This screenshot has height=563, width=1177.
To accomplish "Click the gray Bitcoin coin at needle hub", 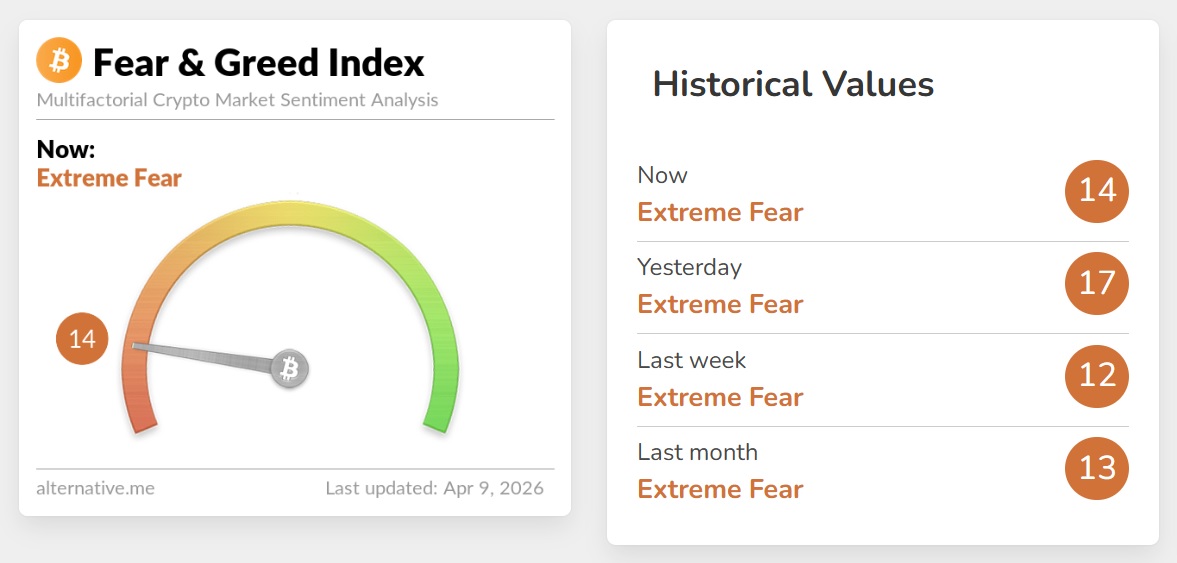I will click(x=290, y=369).
